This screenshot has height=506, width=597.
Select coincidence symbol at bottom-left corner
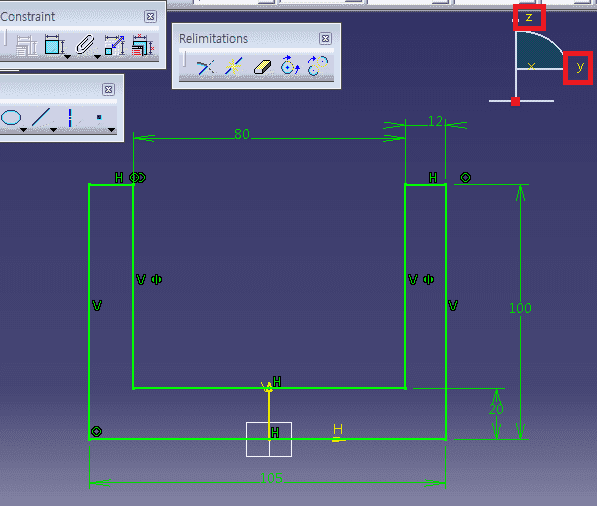97,431
